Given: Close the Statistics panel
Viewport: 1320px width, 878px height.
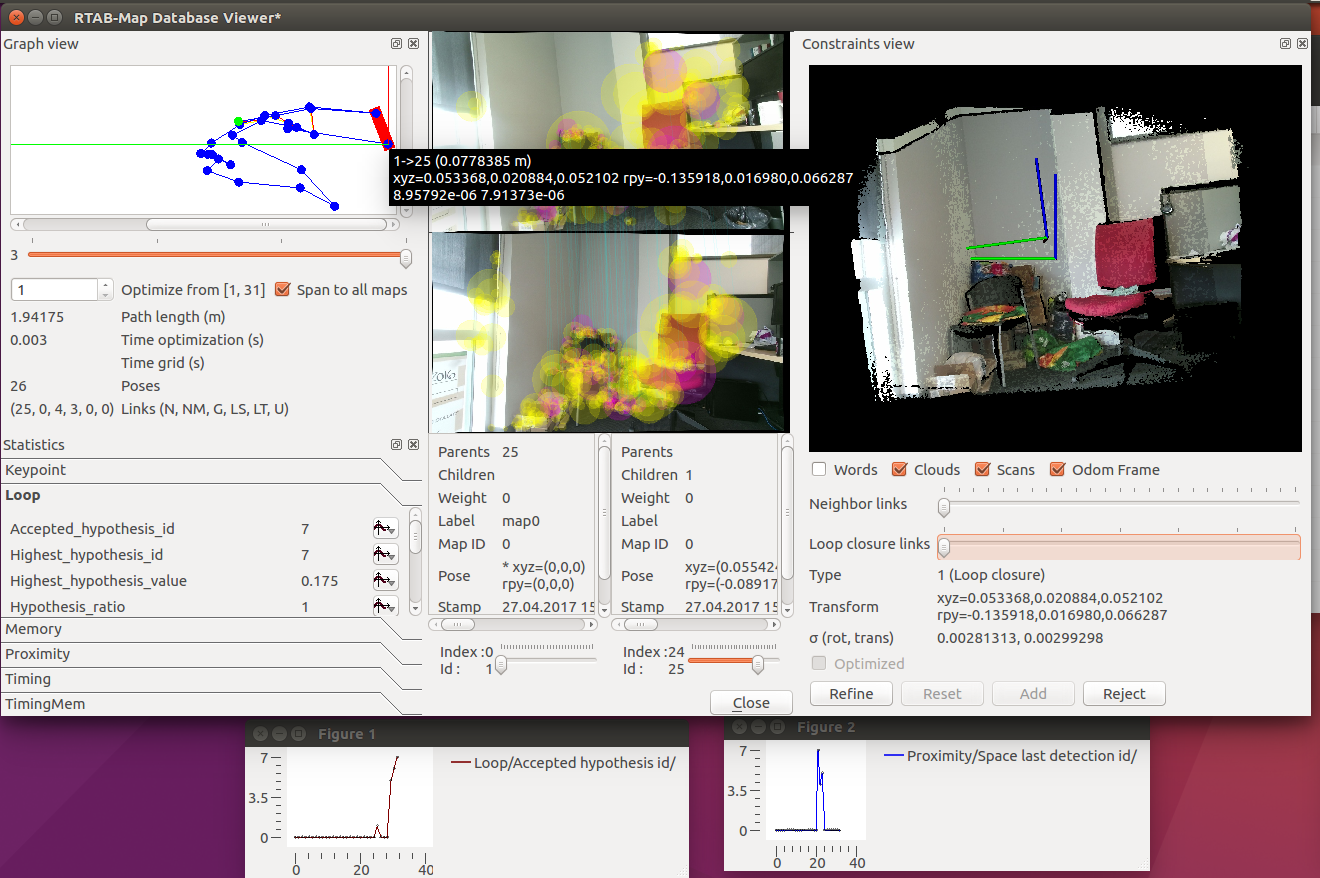Looking at the screenshot, I should point(414,444).
